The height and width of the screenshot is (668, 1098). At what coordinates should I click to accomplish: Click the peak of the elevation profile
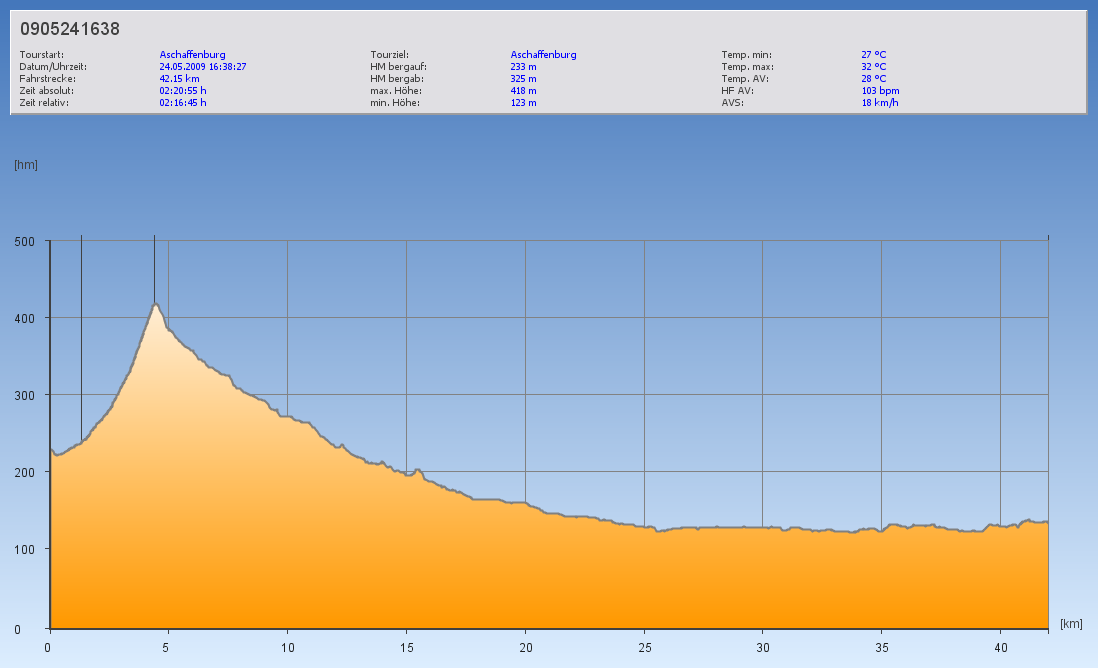pyautogui.click(x=155, y=305)
